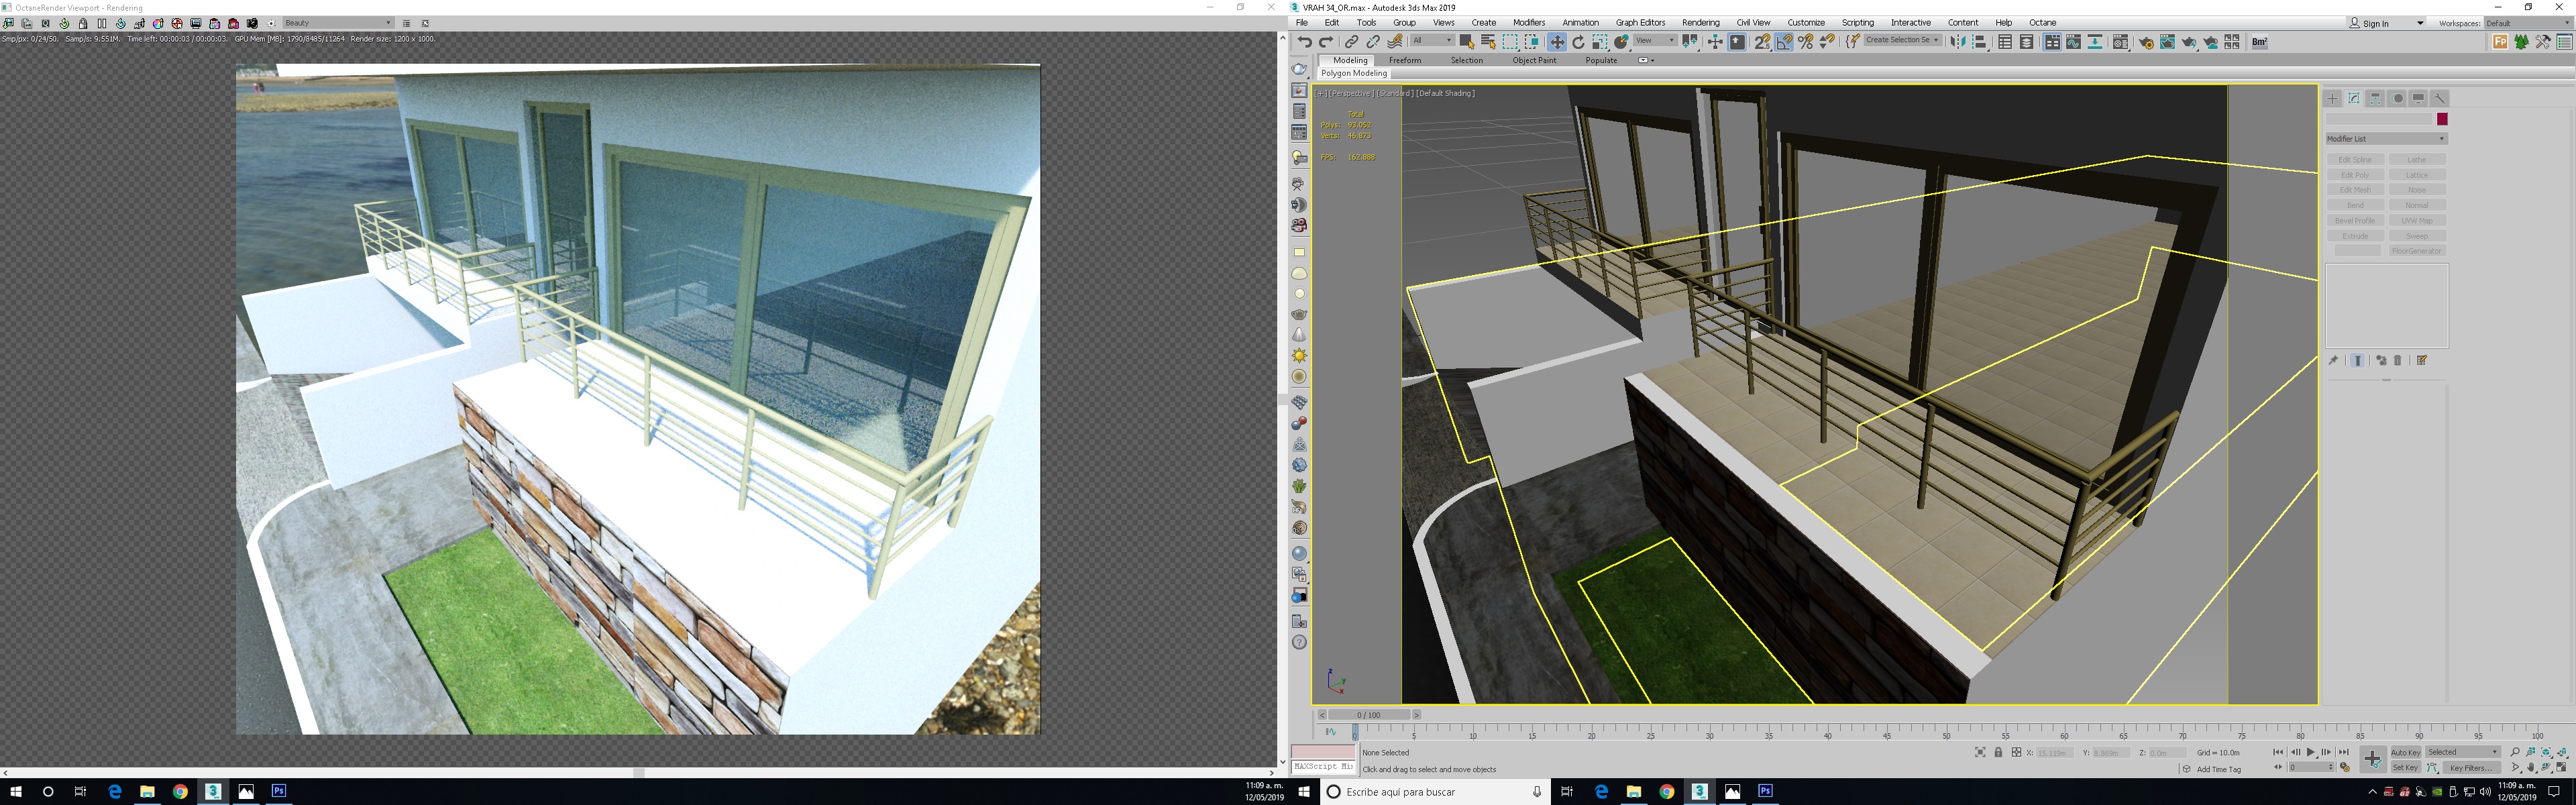This screenshot has width=2576, height=805.
Task: Pause rendering in Octane viewport toolbar
Action: [x=102, y=23]
